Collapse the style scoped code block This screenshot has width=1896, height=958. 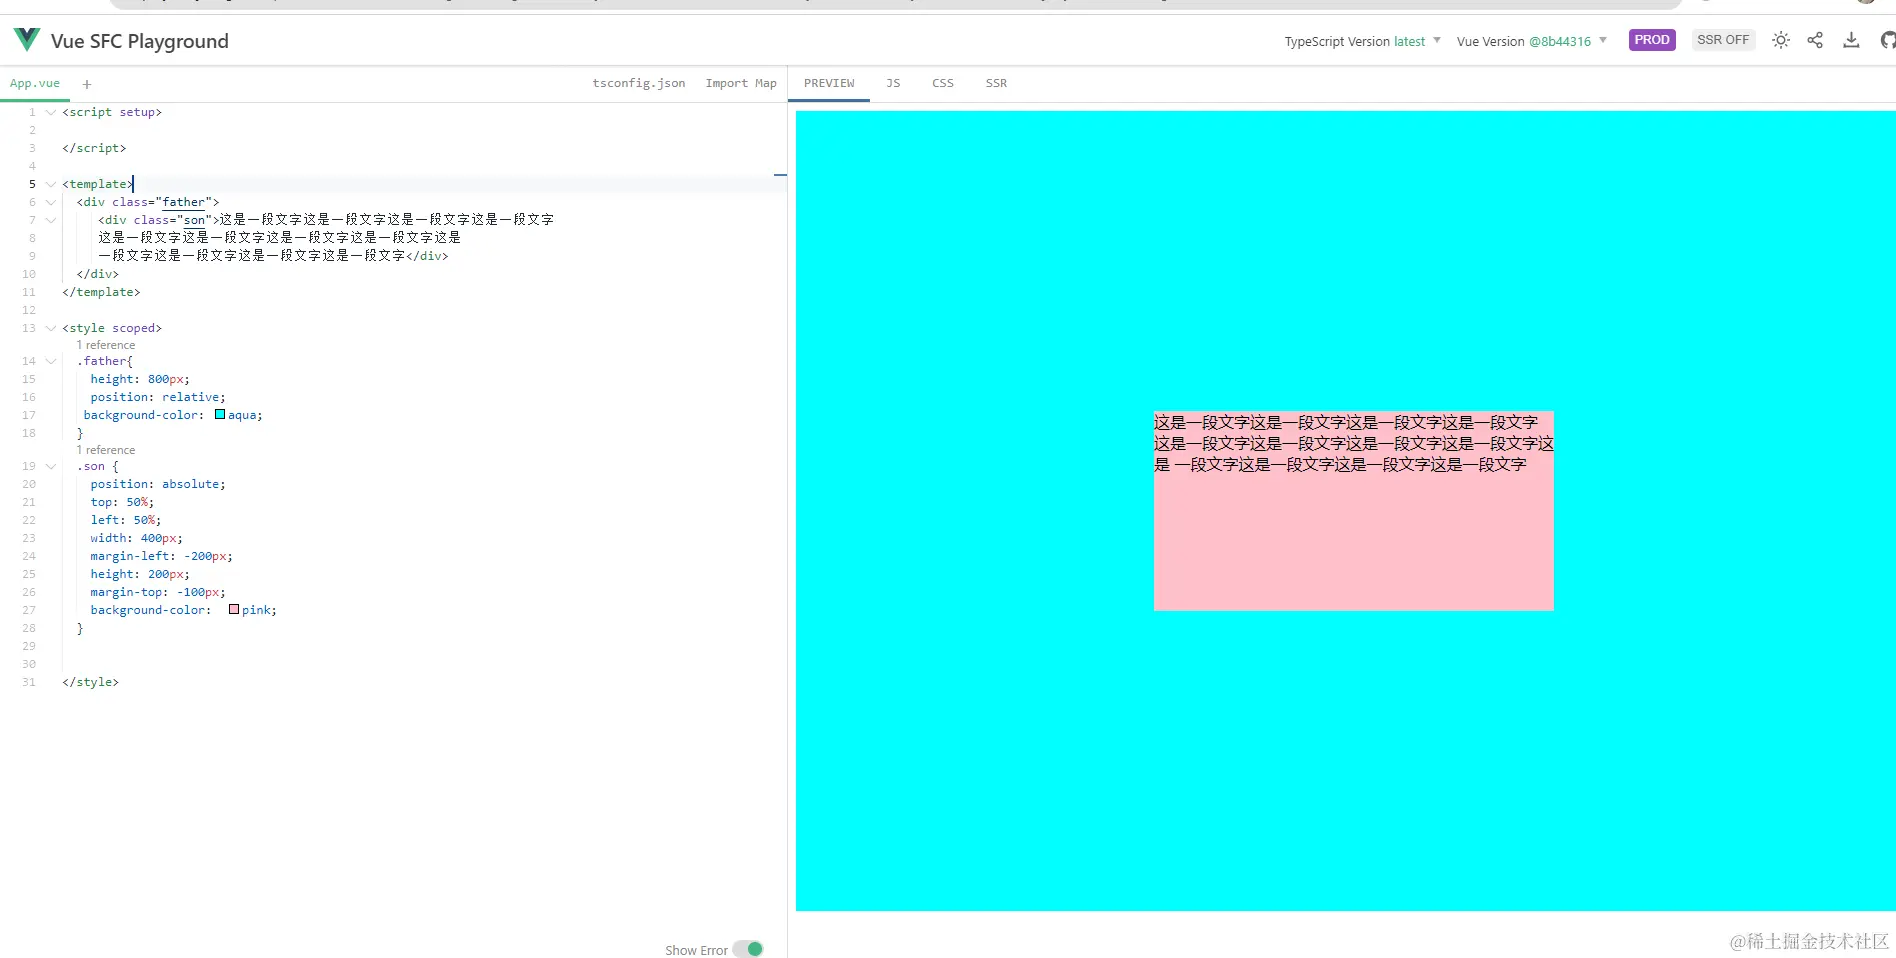pos(51,328)
